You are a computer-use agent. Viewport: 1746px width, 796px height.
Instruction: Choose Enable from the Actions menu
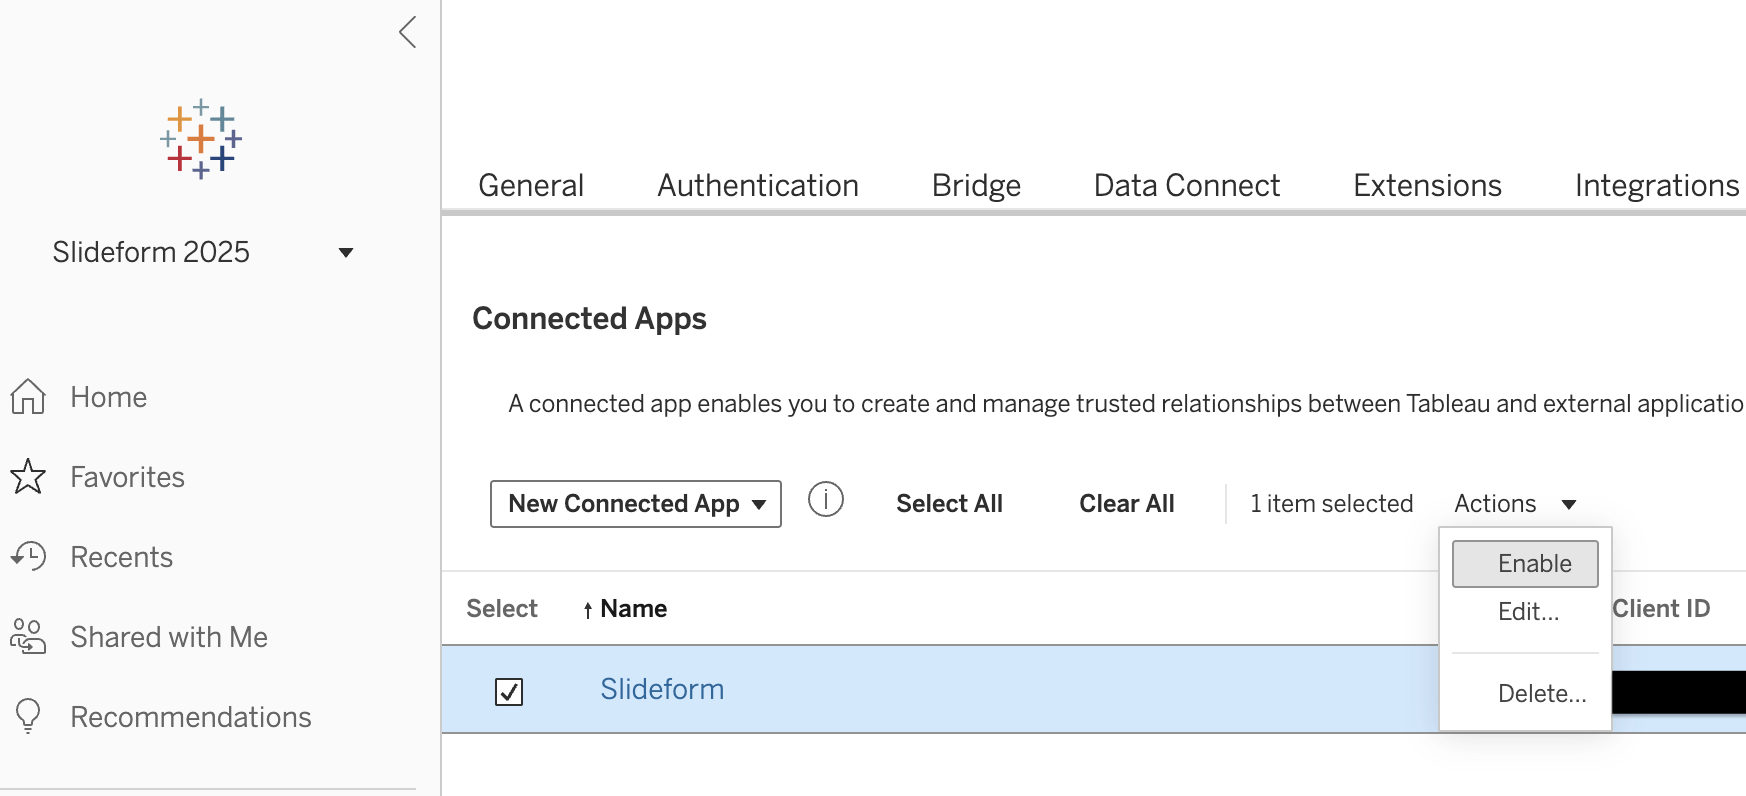[x=1525, y=564]
